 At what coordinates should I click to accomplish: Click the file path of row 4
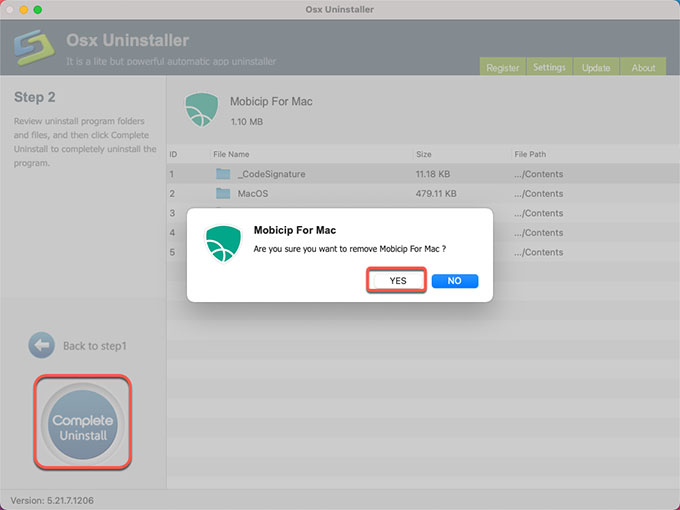(x=539, y=232)
